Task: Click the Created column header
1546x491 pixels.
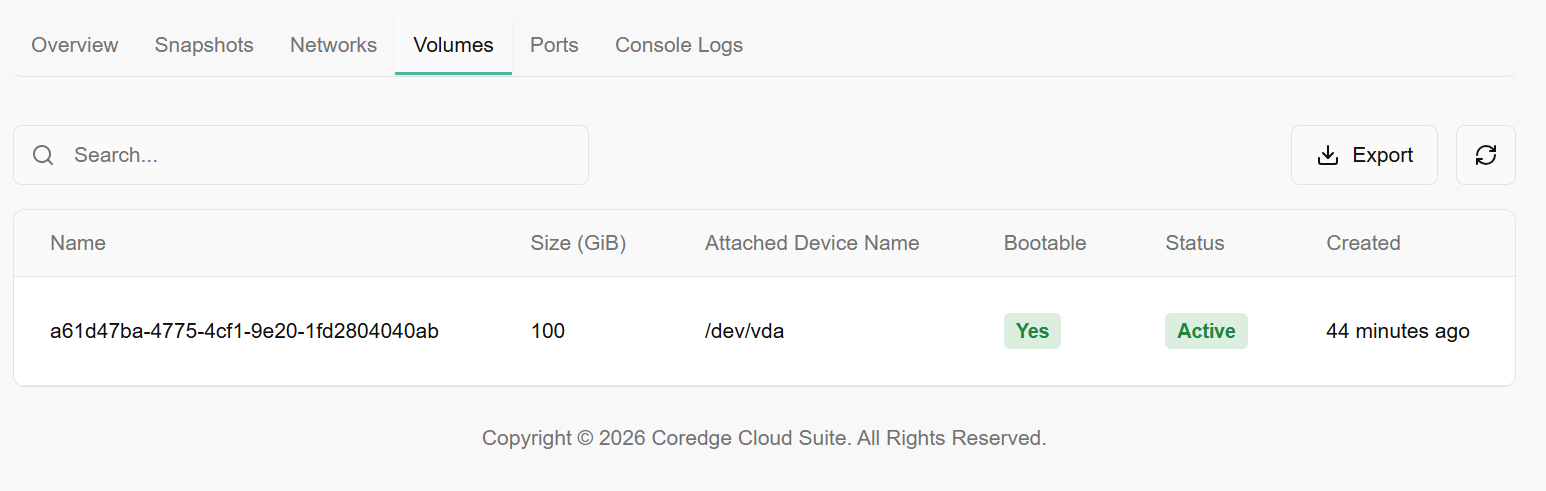Action: coord(1362,243)
